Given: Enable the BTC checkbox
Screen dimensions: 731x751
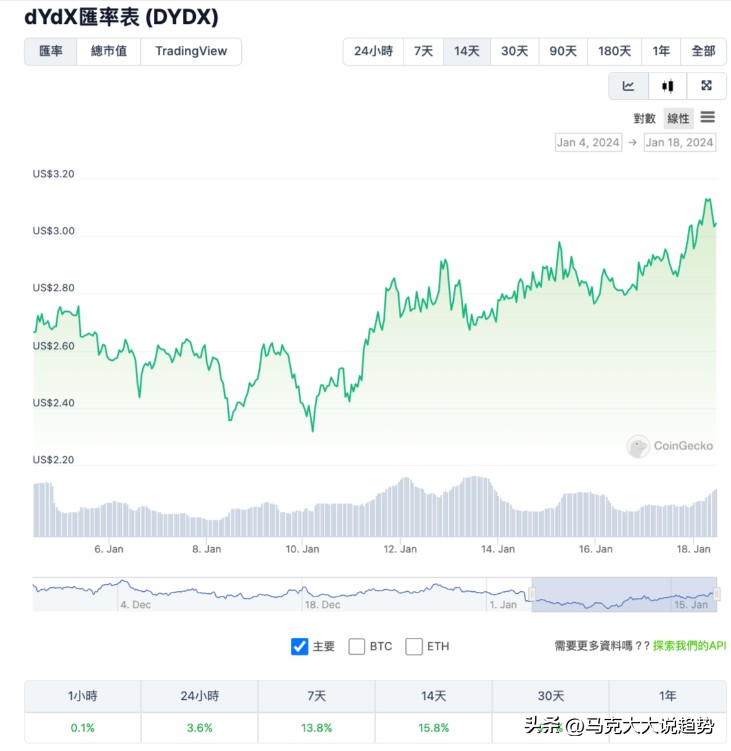Looking at the screenshot, I should click(x=356, y=646).
